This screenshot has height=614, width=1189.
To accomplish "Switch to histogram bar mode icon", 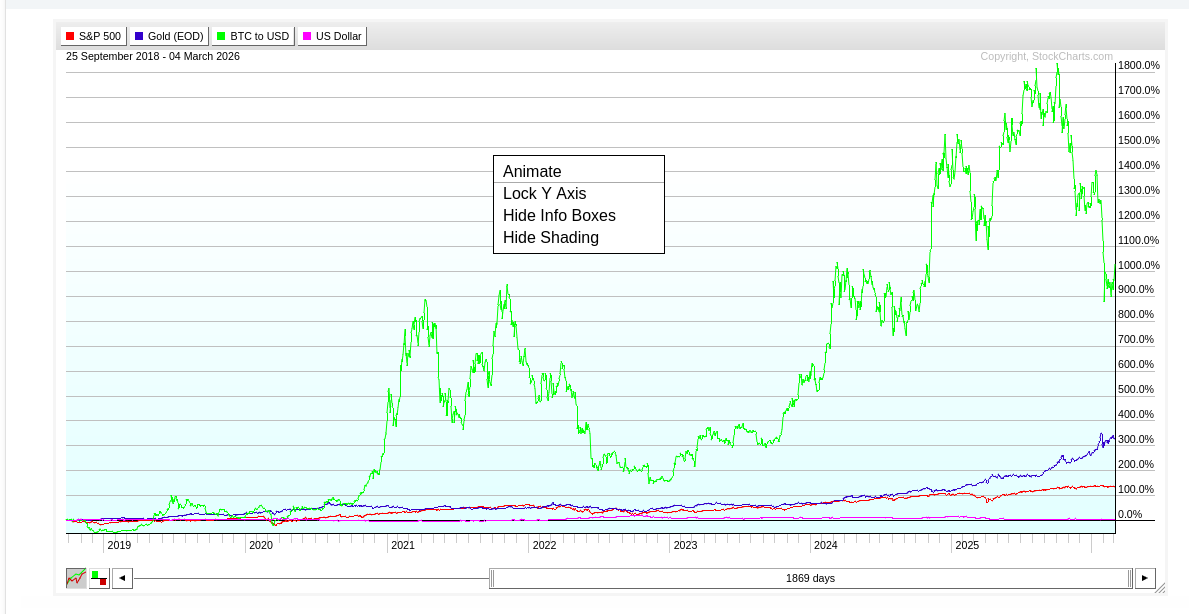I will click(x=99, y=578).
